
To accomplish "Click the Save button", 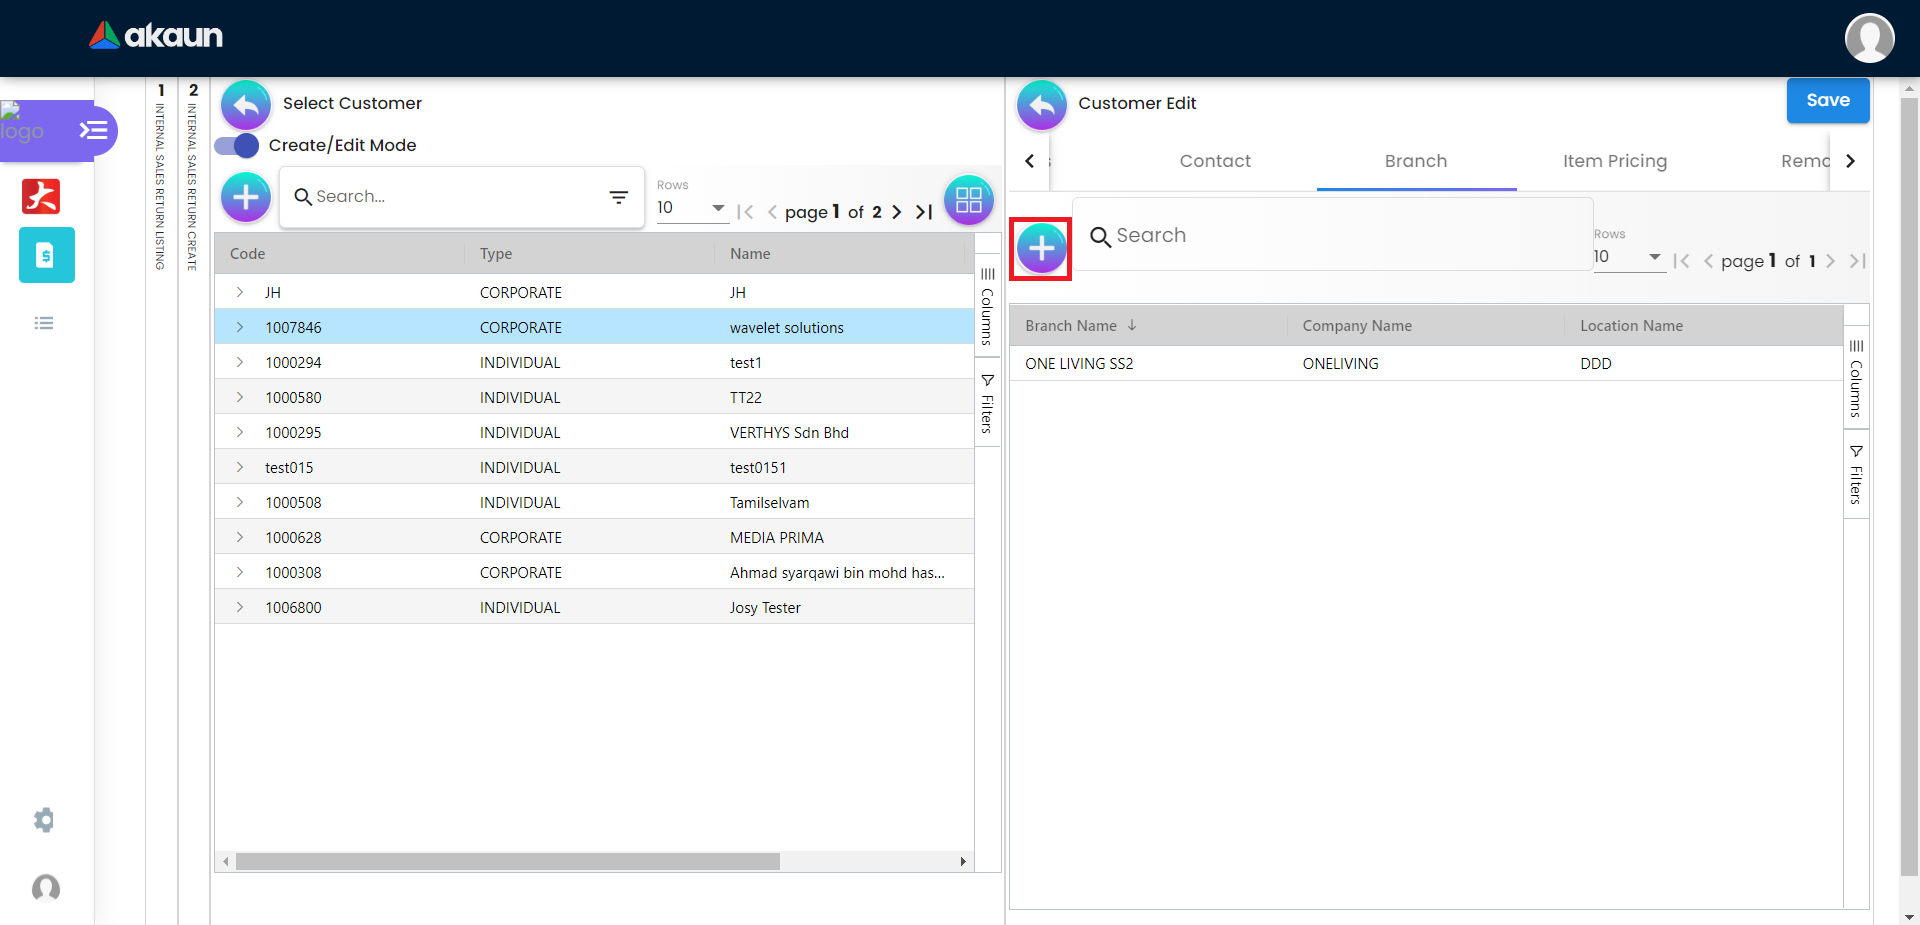I will 1827,100.
